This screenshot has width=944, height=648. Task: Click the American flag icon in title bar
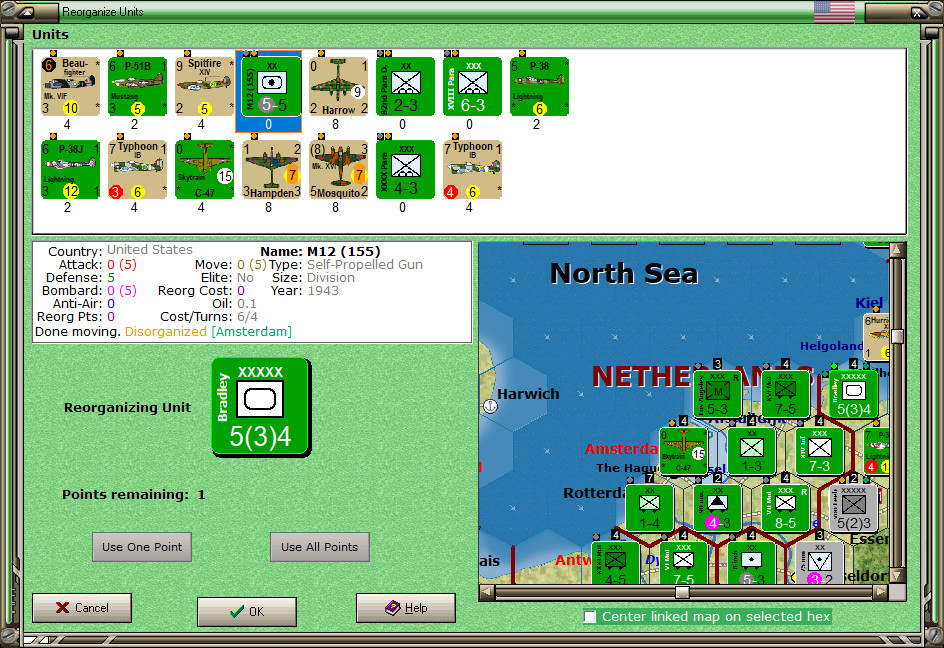(x=834, y=11)
